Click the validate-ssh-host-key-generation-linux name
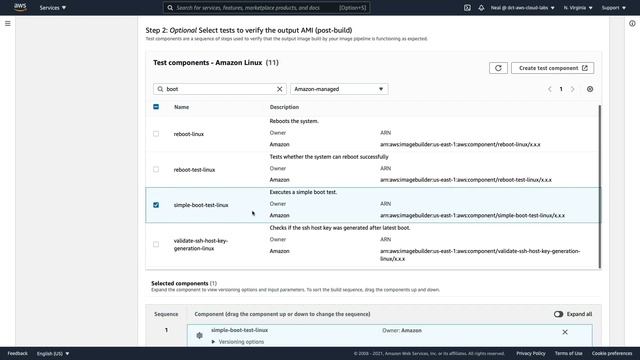 pyautogui.click(x=200, y=244)
